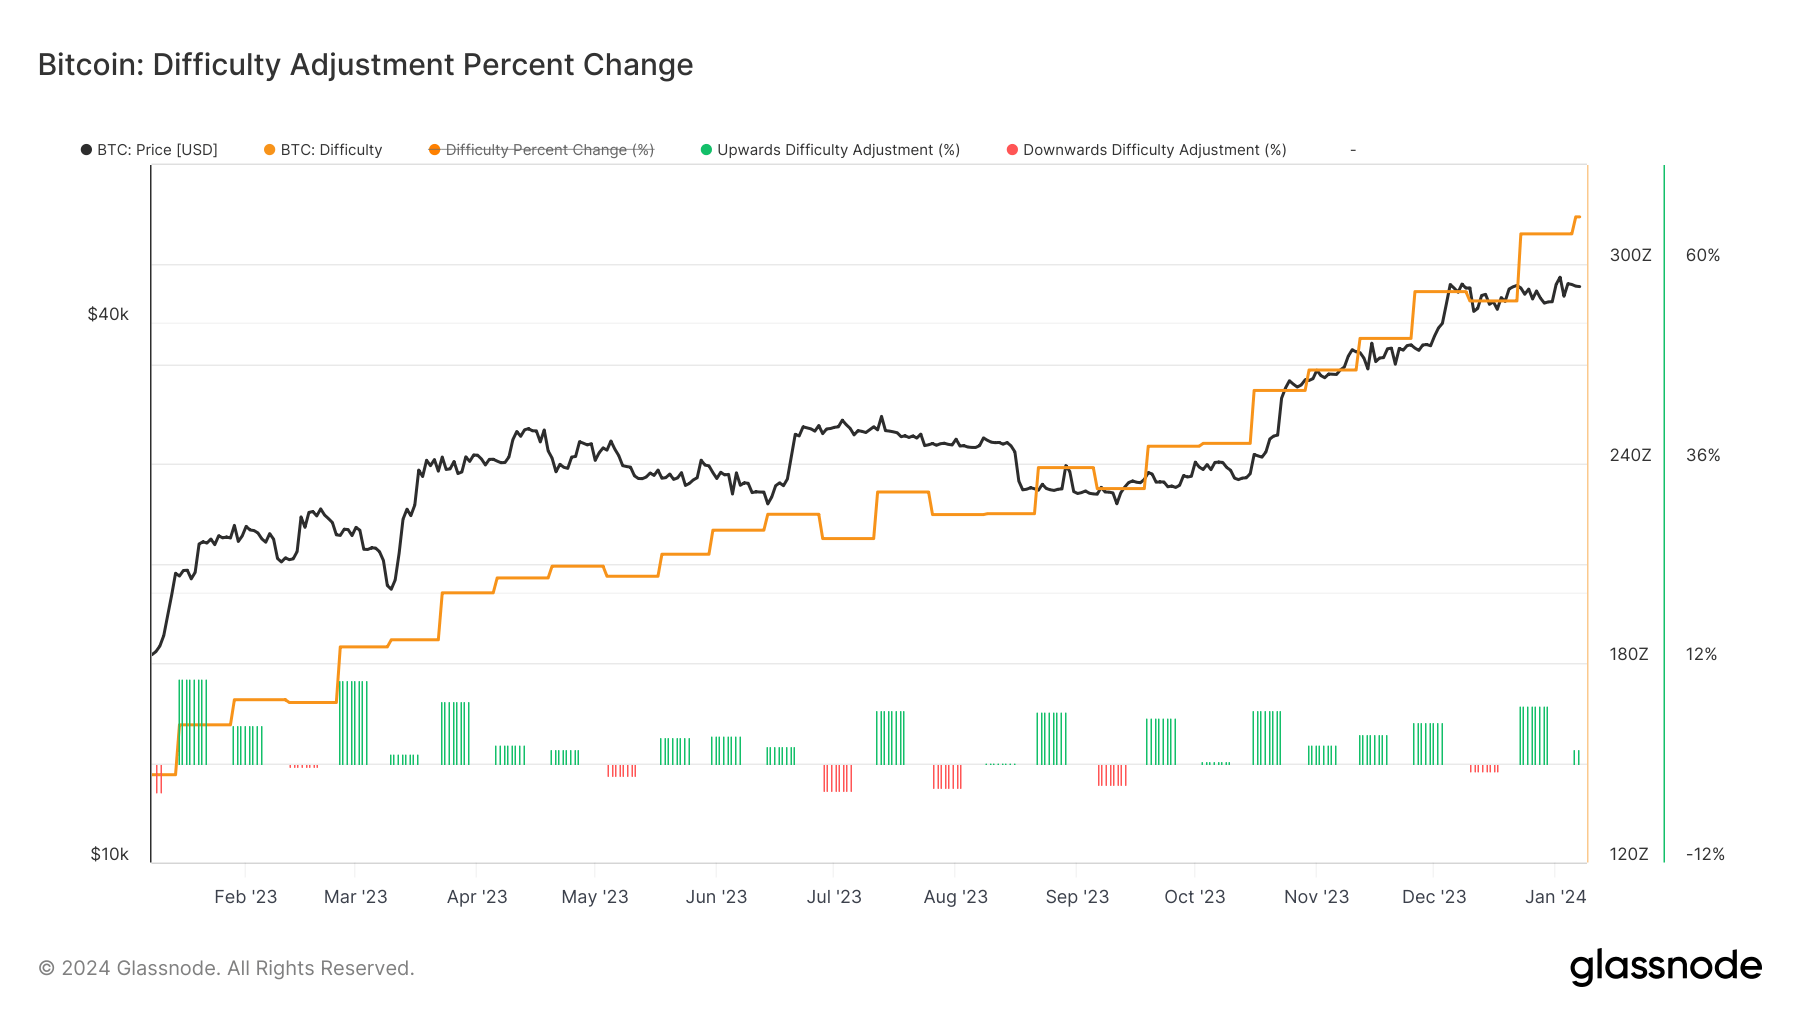1800x1013 pixels.
Task: Click the $40k price axis label
Action: (x=108, y=314)
